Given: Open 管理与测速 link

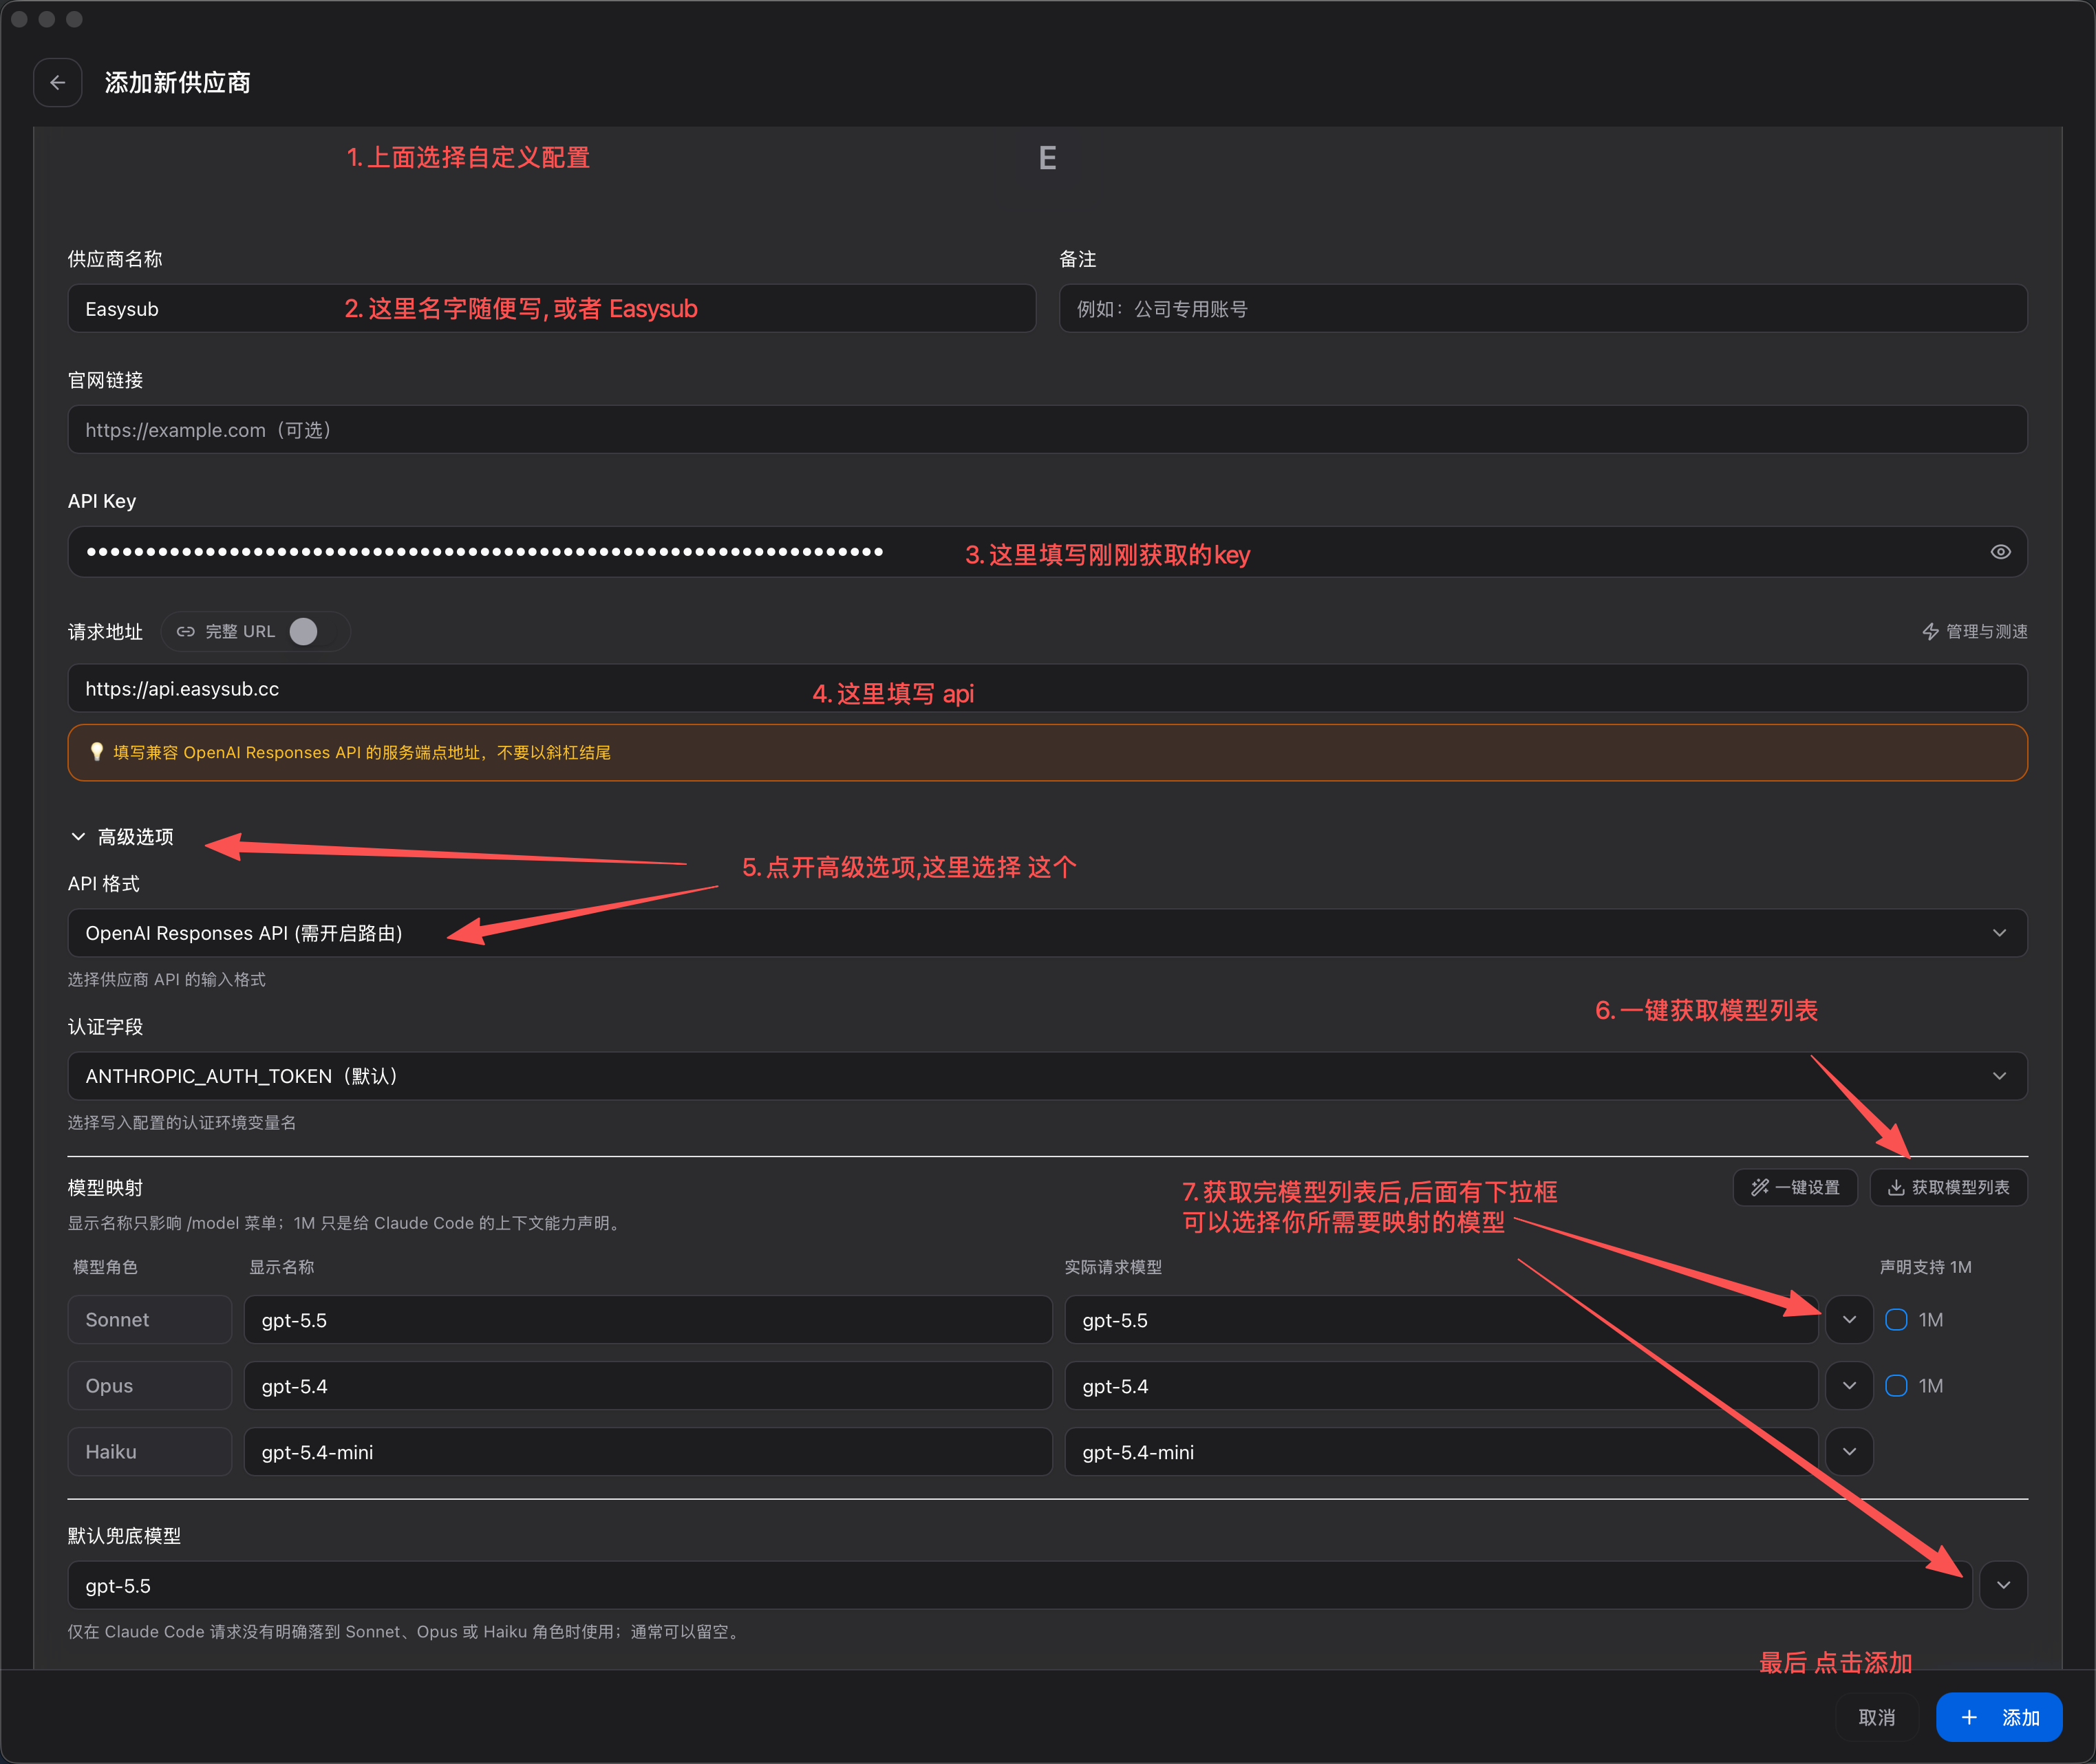Looking at the screenshot, I should click(1975, 632).
